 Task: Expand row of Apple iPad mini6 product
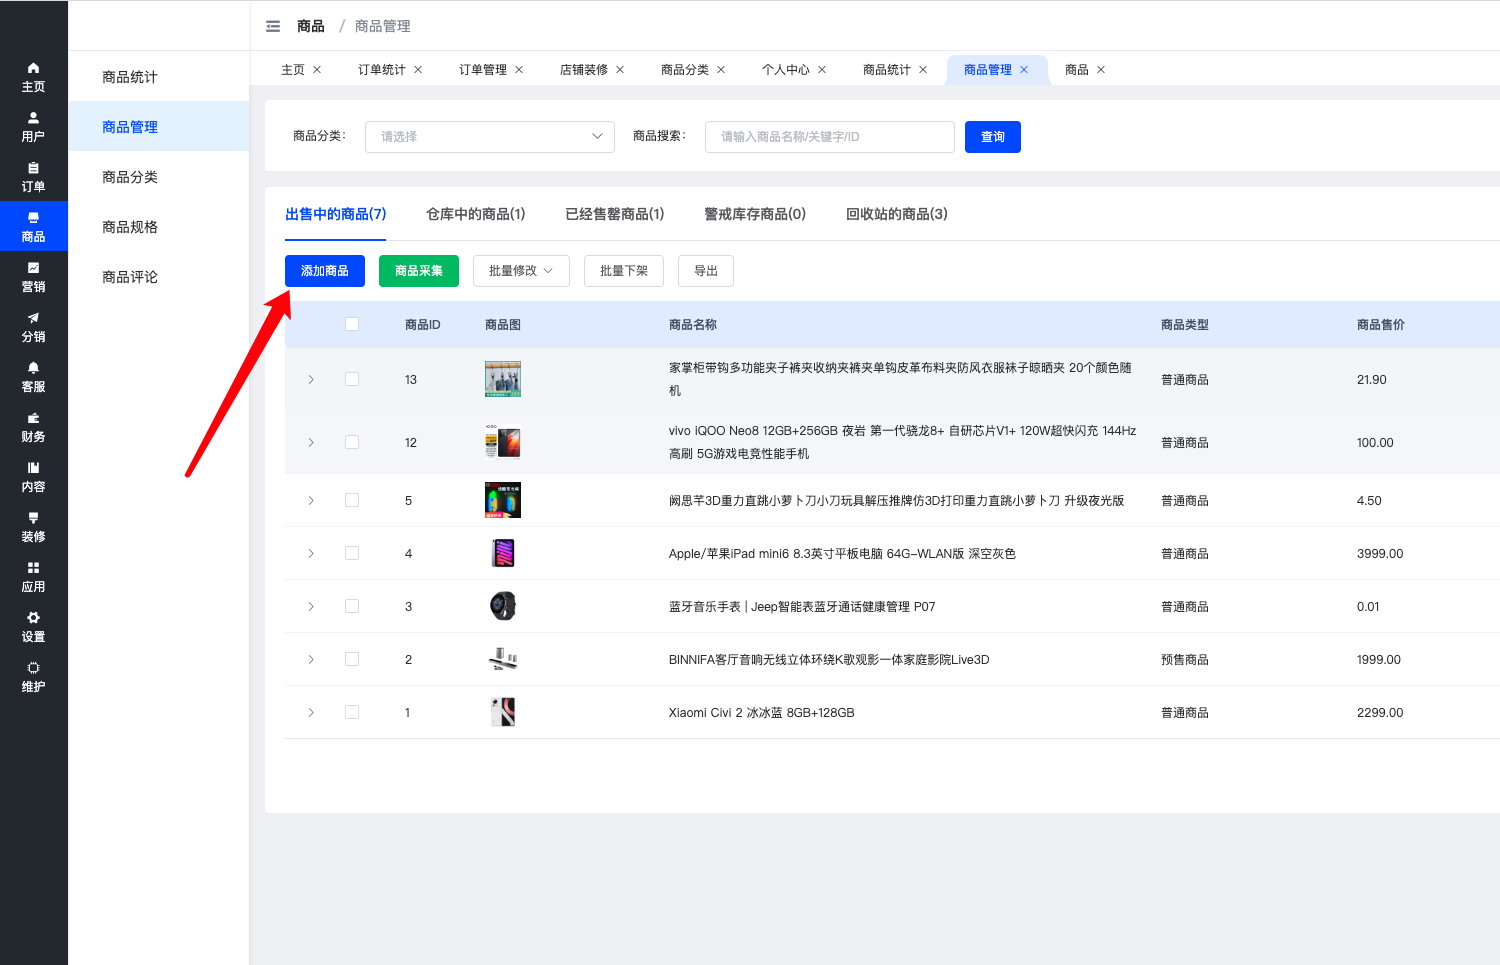[311, 553]
